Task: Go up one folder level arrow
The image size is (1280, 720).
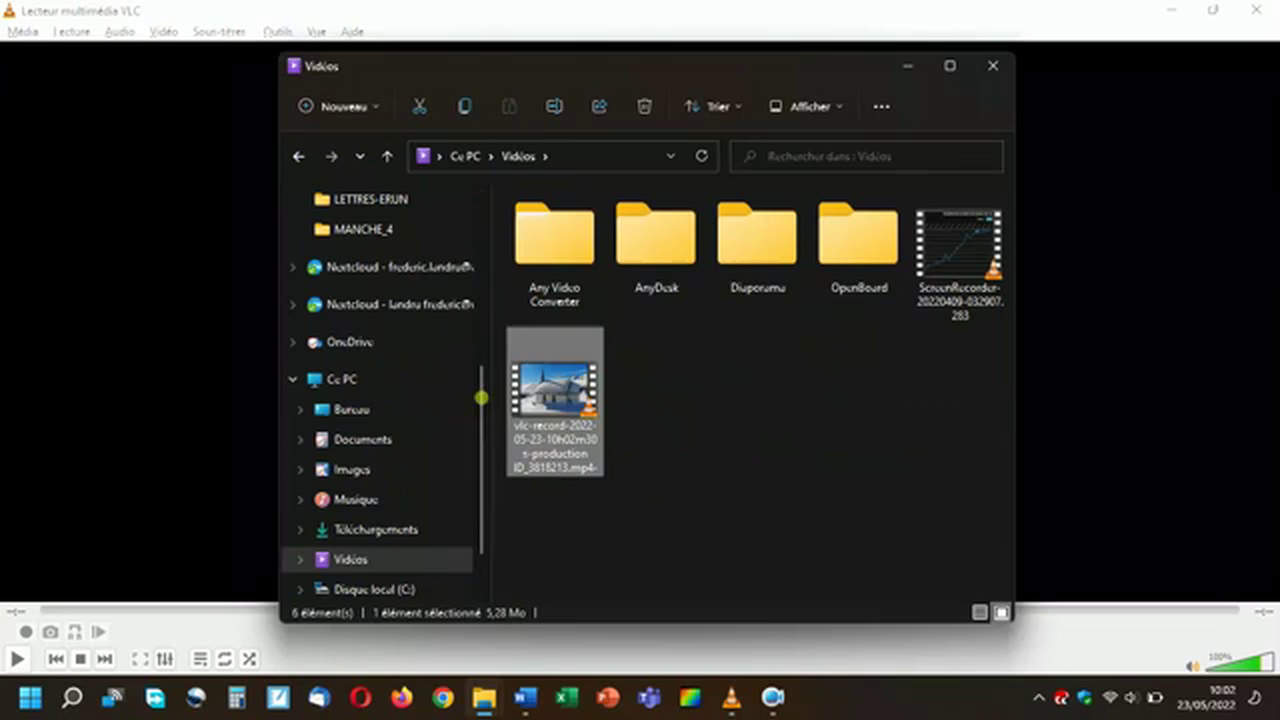Action: [387, 157]
